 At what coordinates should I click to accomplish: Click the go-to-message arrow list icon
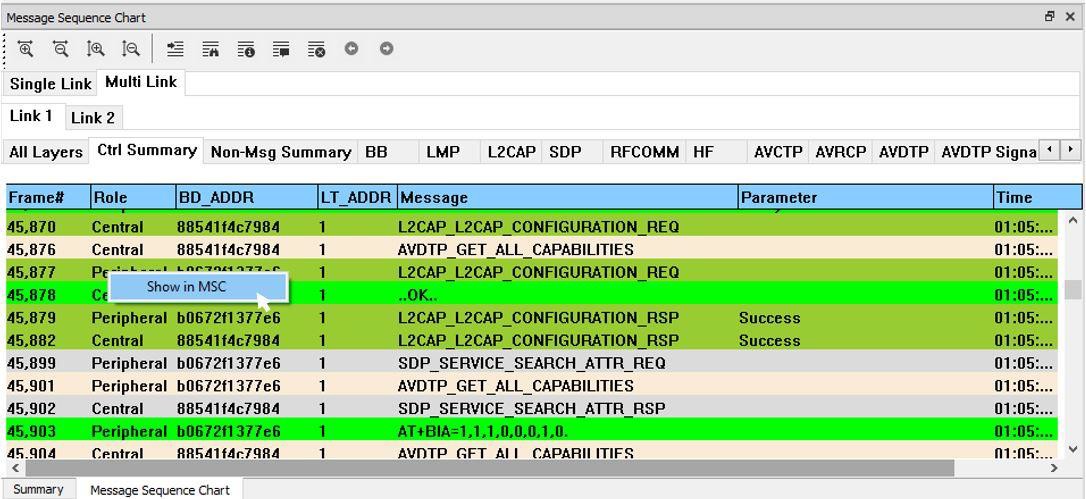(175, 49)
